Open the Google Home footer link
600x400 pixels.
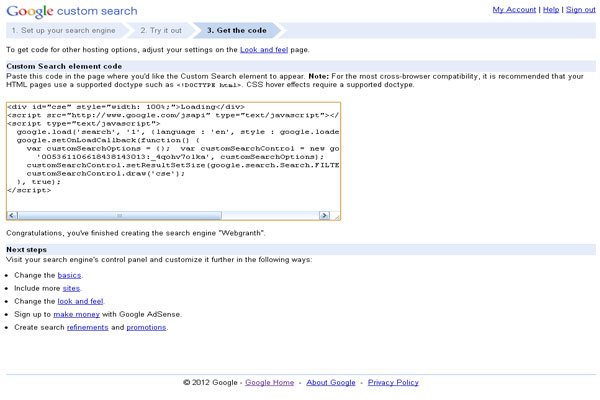(x=269, y=382)
